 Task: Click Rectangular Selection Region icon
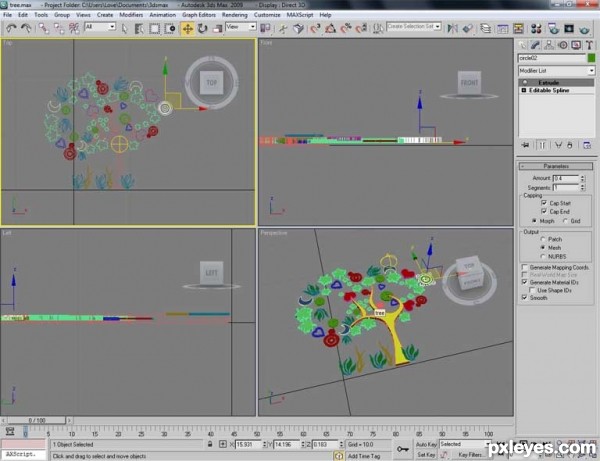[154, 28]
